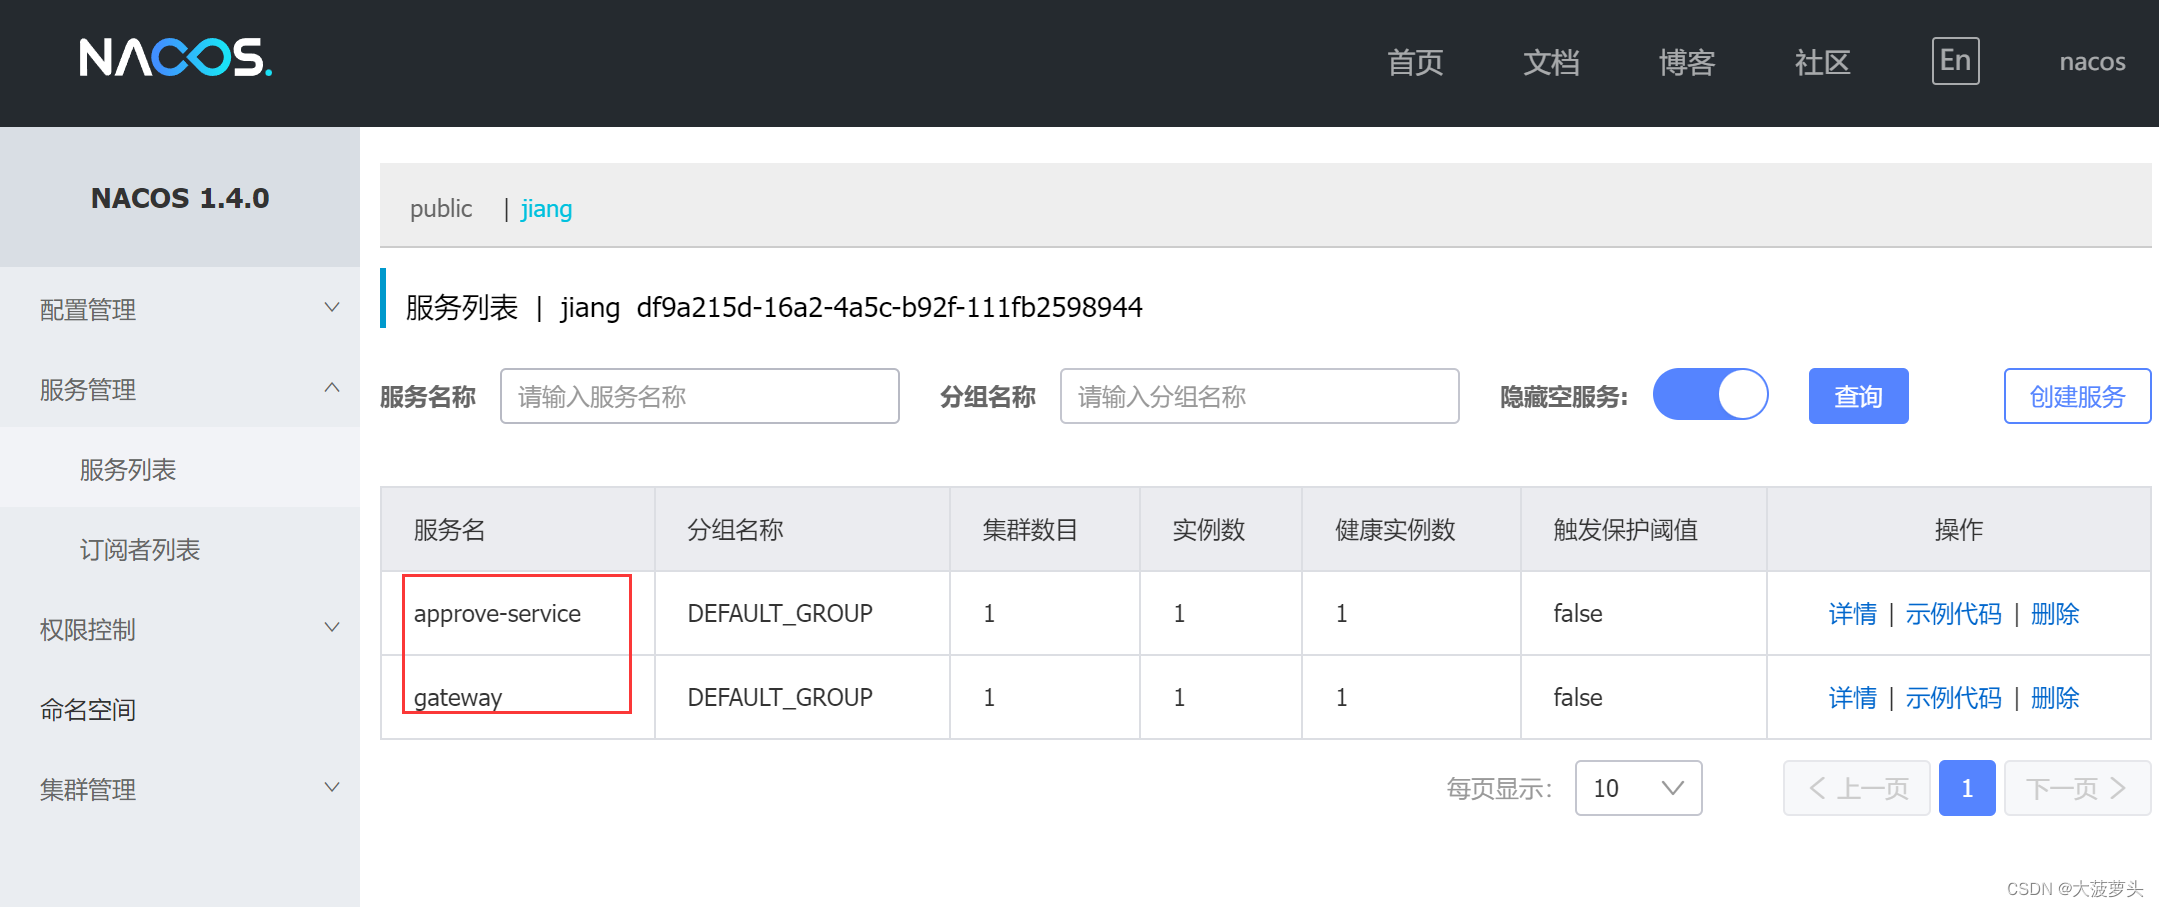Switch to the public namespace tab
The image size is (2159, 907).
coord(441,208)
